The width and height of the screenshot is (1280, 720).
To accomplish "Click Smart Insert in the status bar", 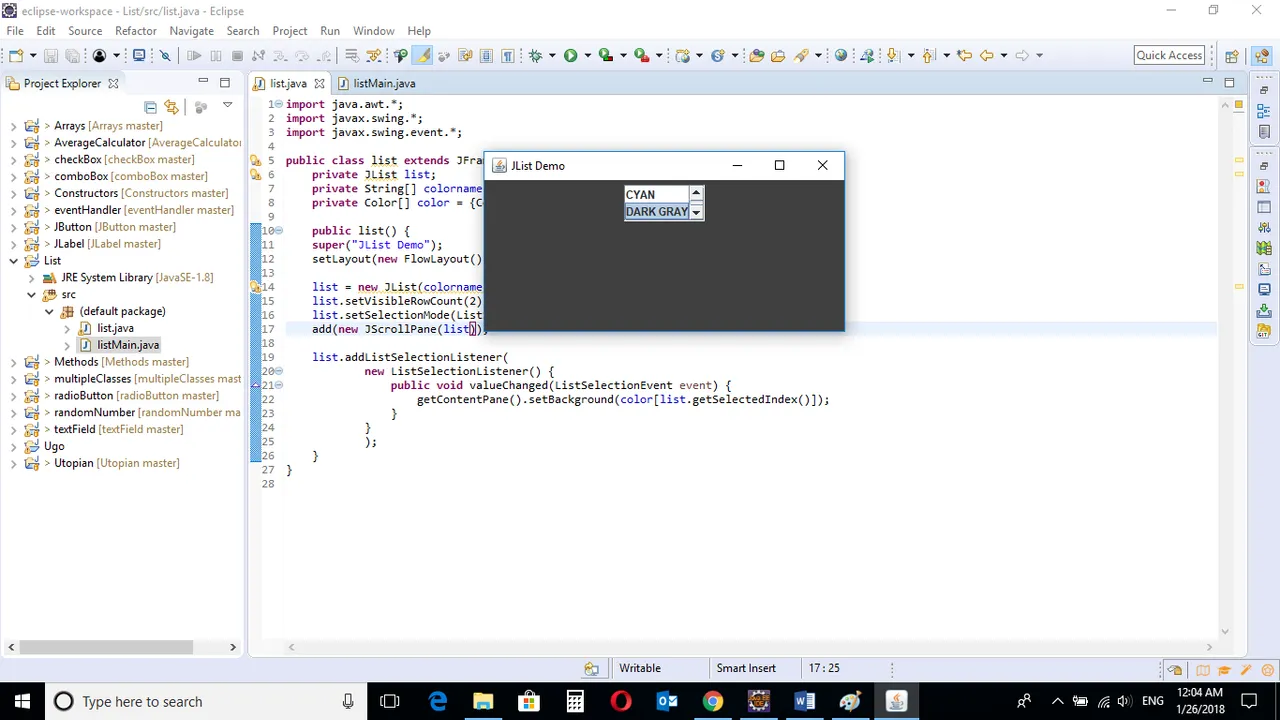I will click(746, 668).
